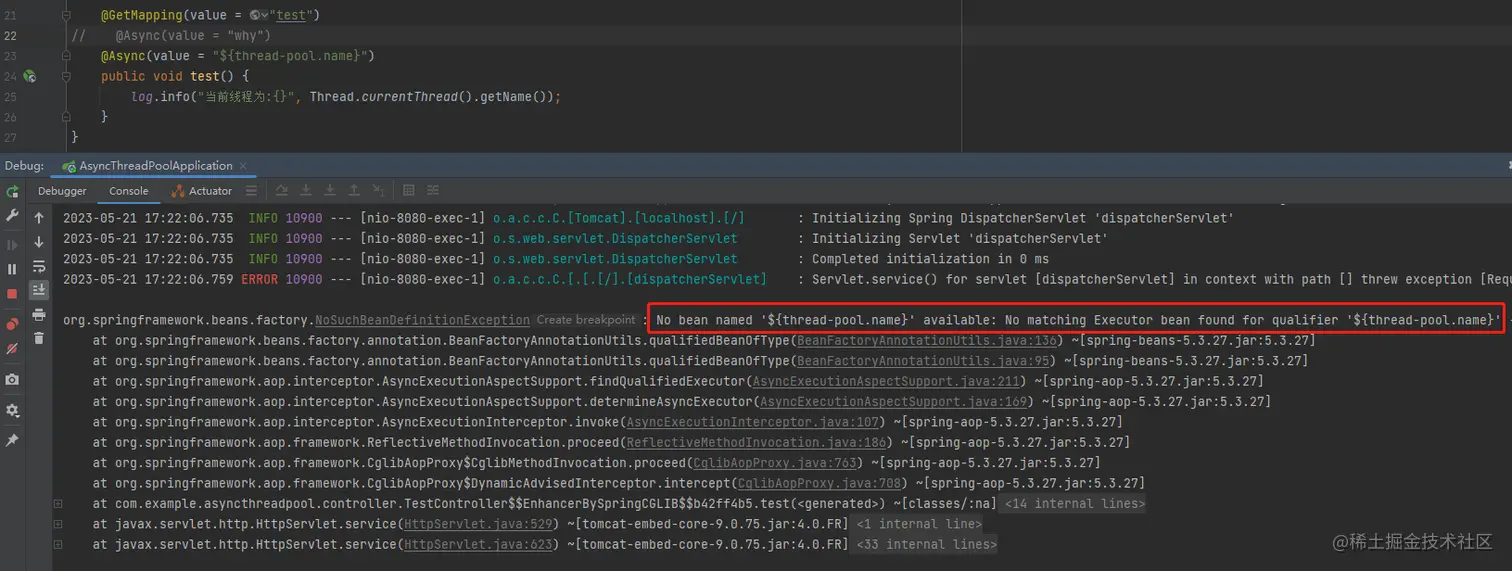Click the Step Into icon
The image size is (1512, 571).
(x=330, y=191)
